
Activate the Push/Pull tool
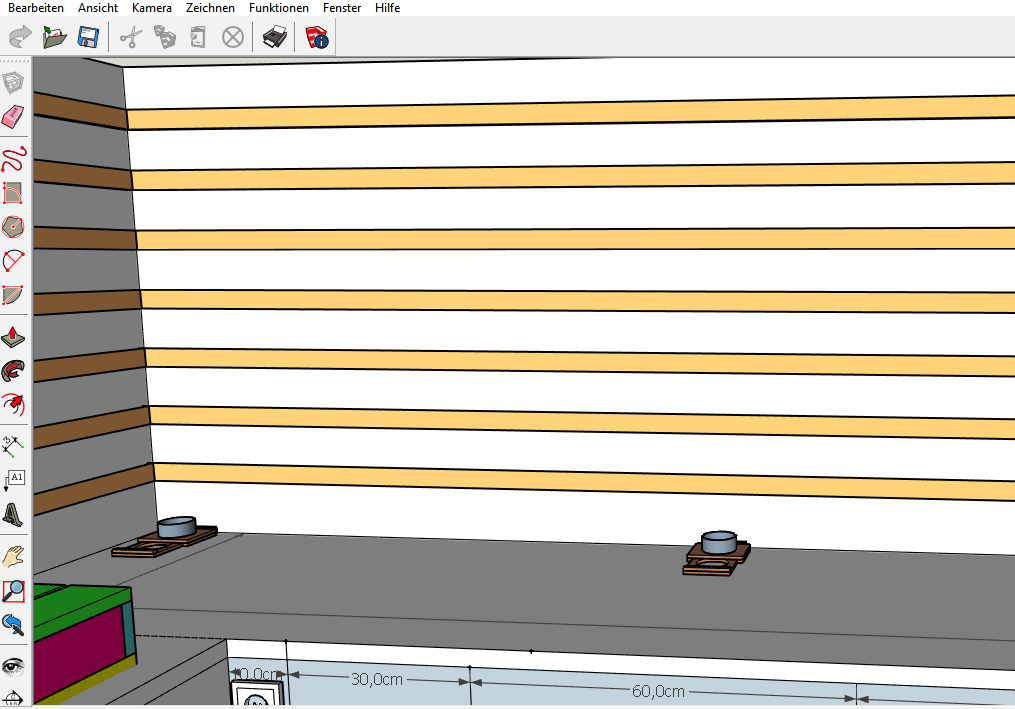[14, 335]
